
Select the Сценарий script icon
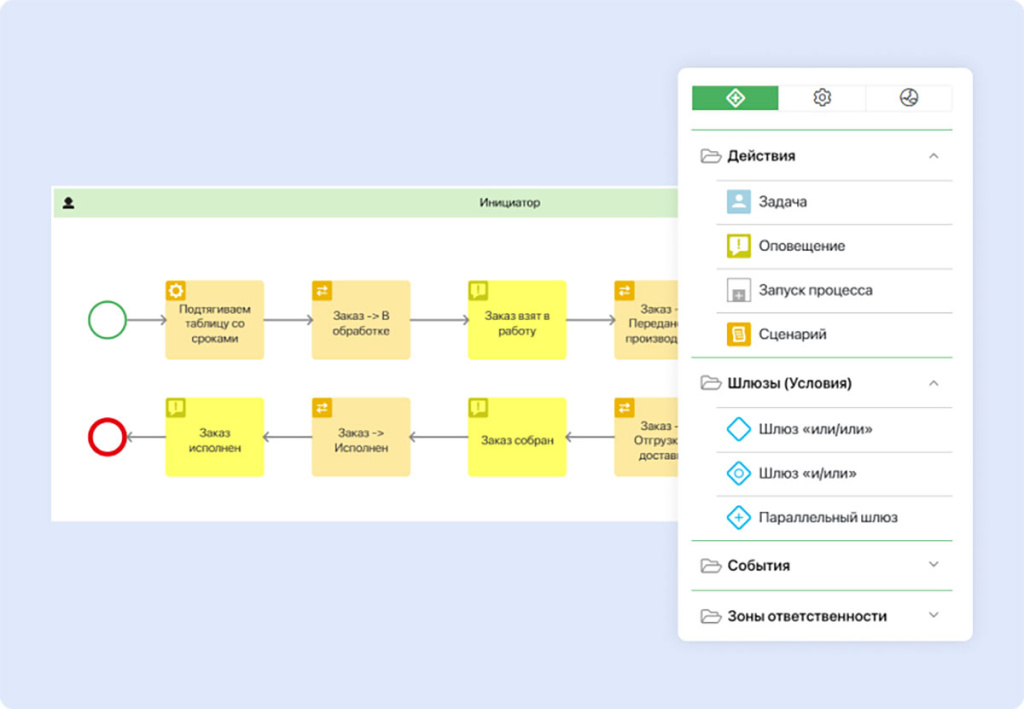pos(738,334)
